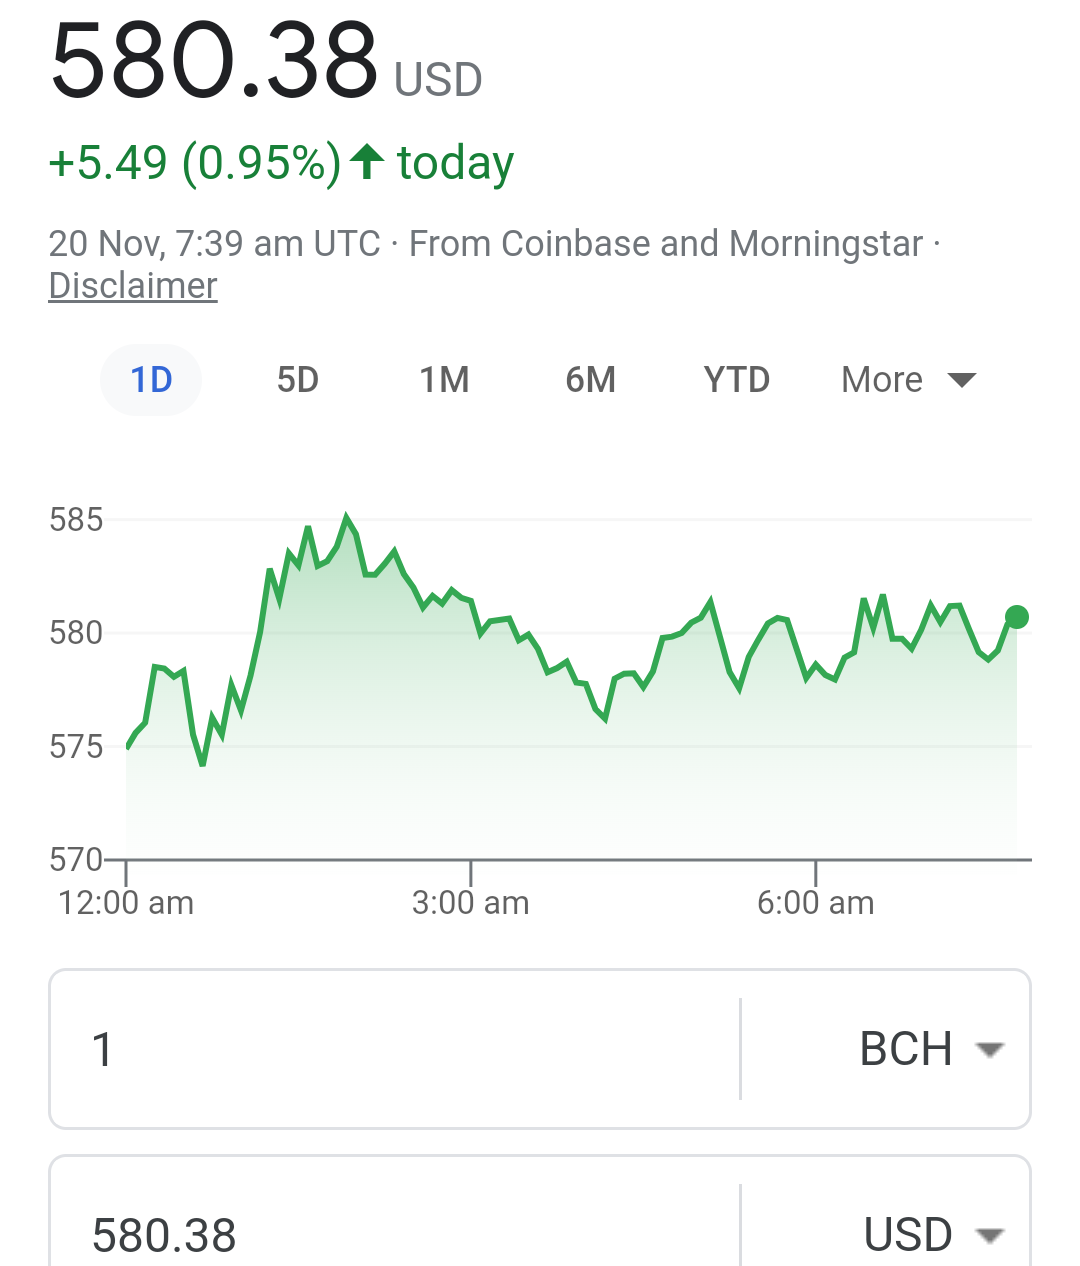Select the 1D time range tab

151,380
